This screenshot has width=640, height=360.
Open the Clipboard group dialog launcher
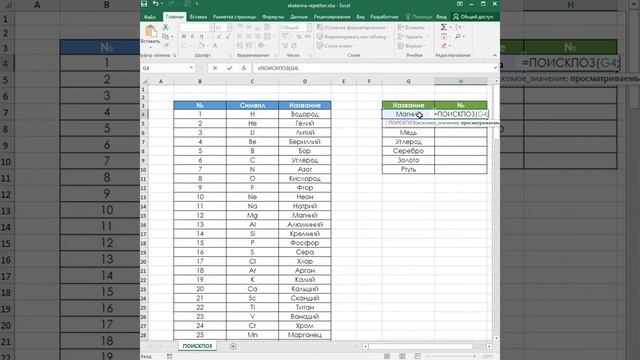[174, 55]
